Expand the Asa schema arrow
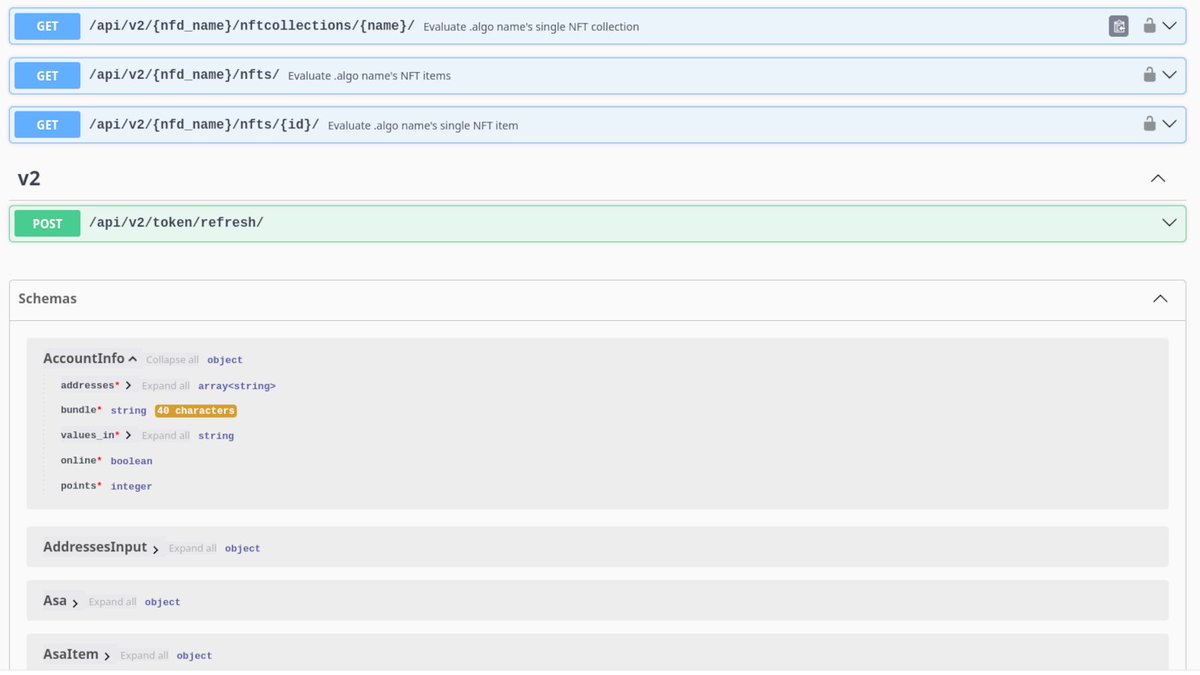The image size is (1200, 675). coord(75,603)
